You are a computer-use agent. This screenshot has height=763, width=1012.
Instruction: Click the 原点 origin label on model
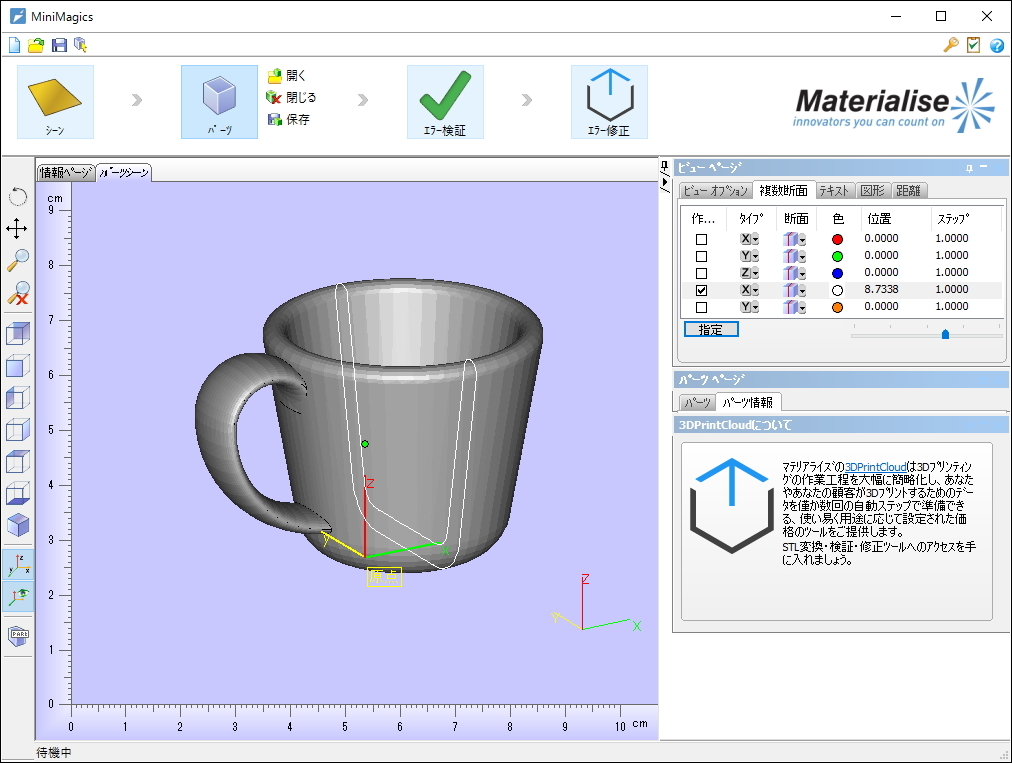click(x=384, y=576)
